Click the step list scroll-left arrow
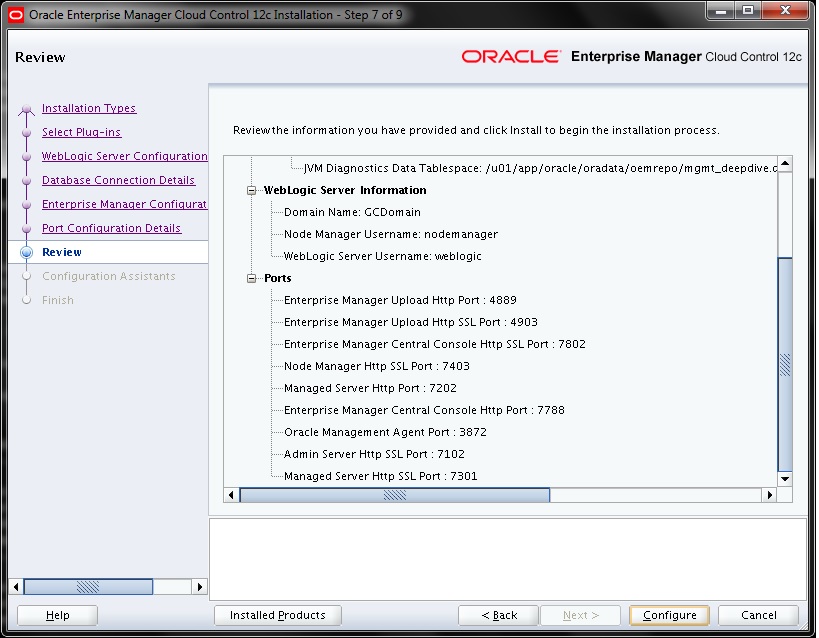The width and height of the screenshot is (819, 638). click(16, 586)
